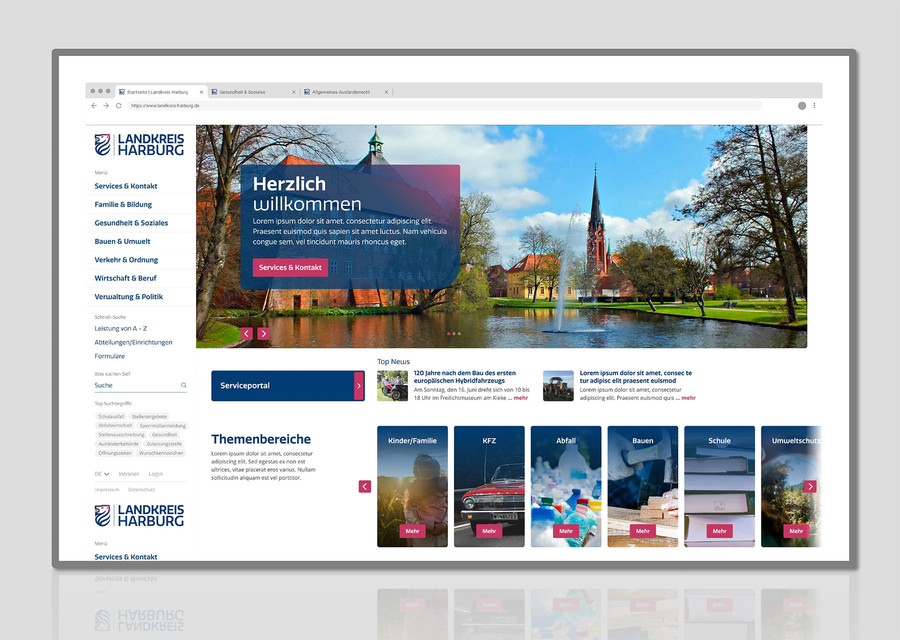
Task: Open Leistung von A - Z link
Action: [121, 328]
